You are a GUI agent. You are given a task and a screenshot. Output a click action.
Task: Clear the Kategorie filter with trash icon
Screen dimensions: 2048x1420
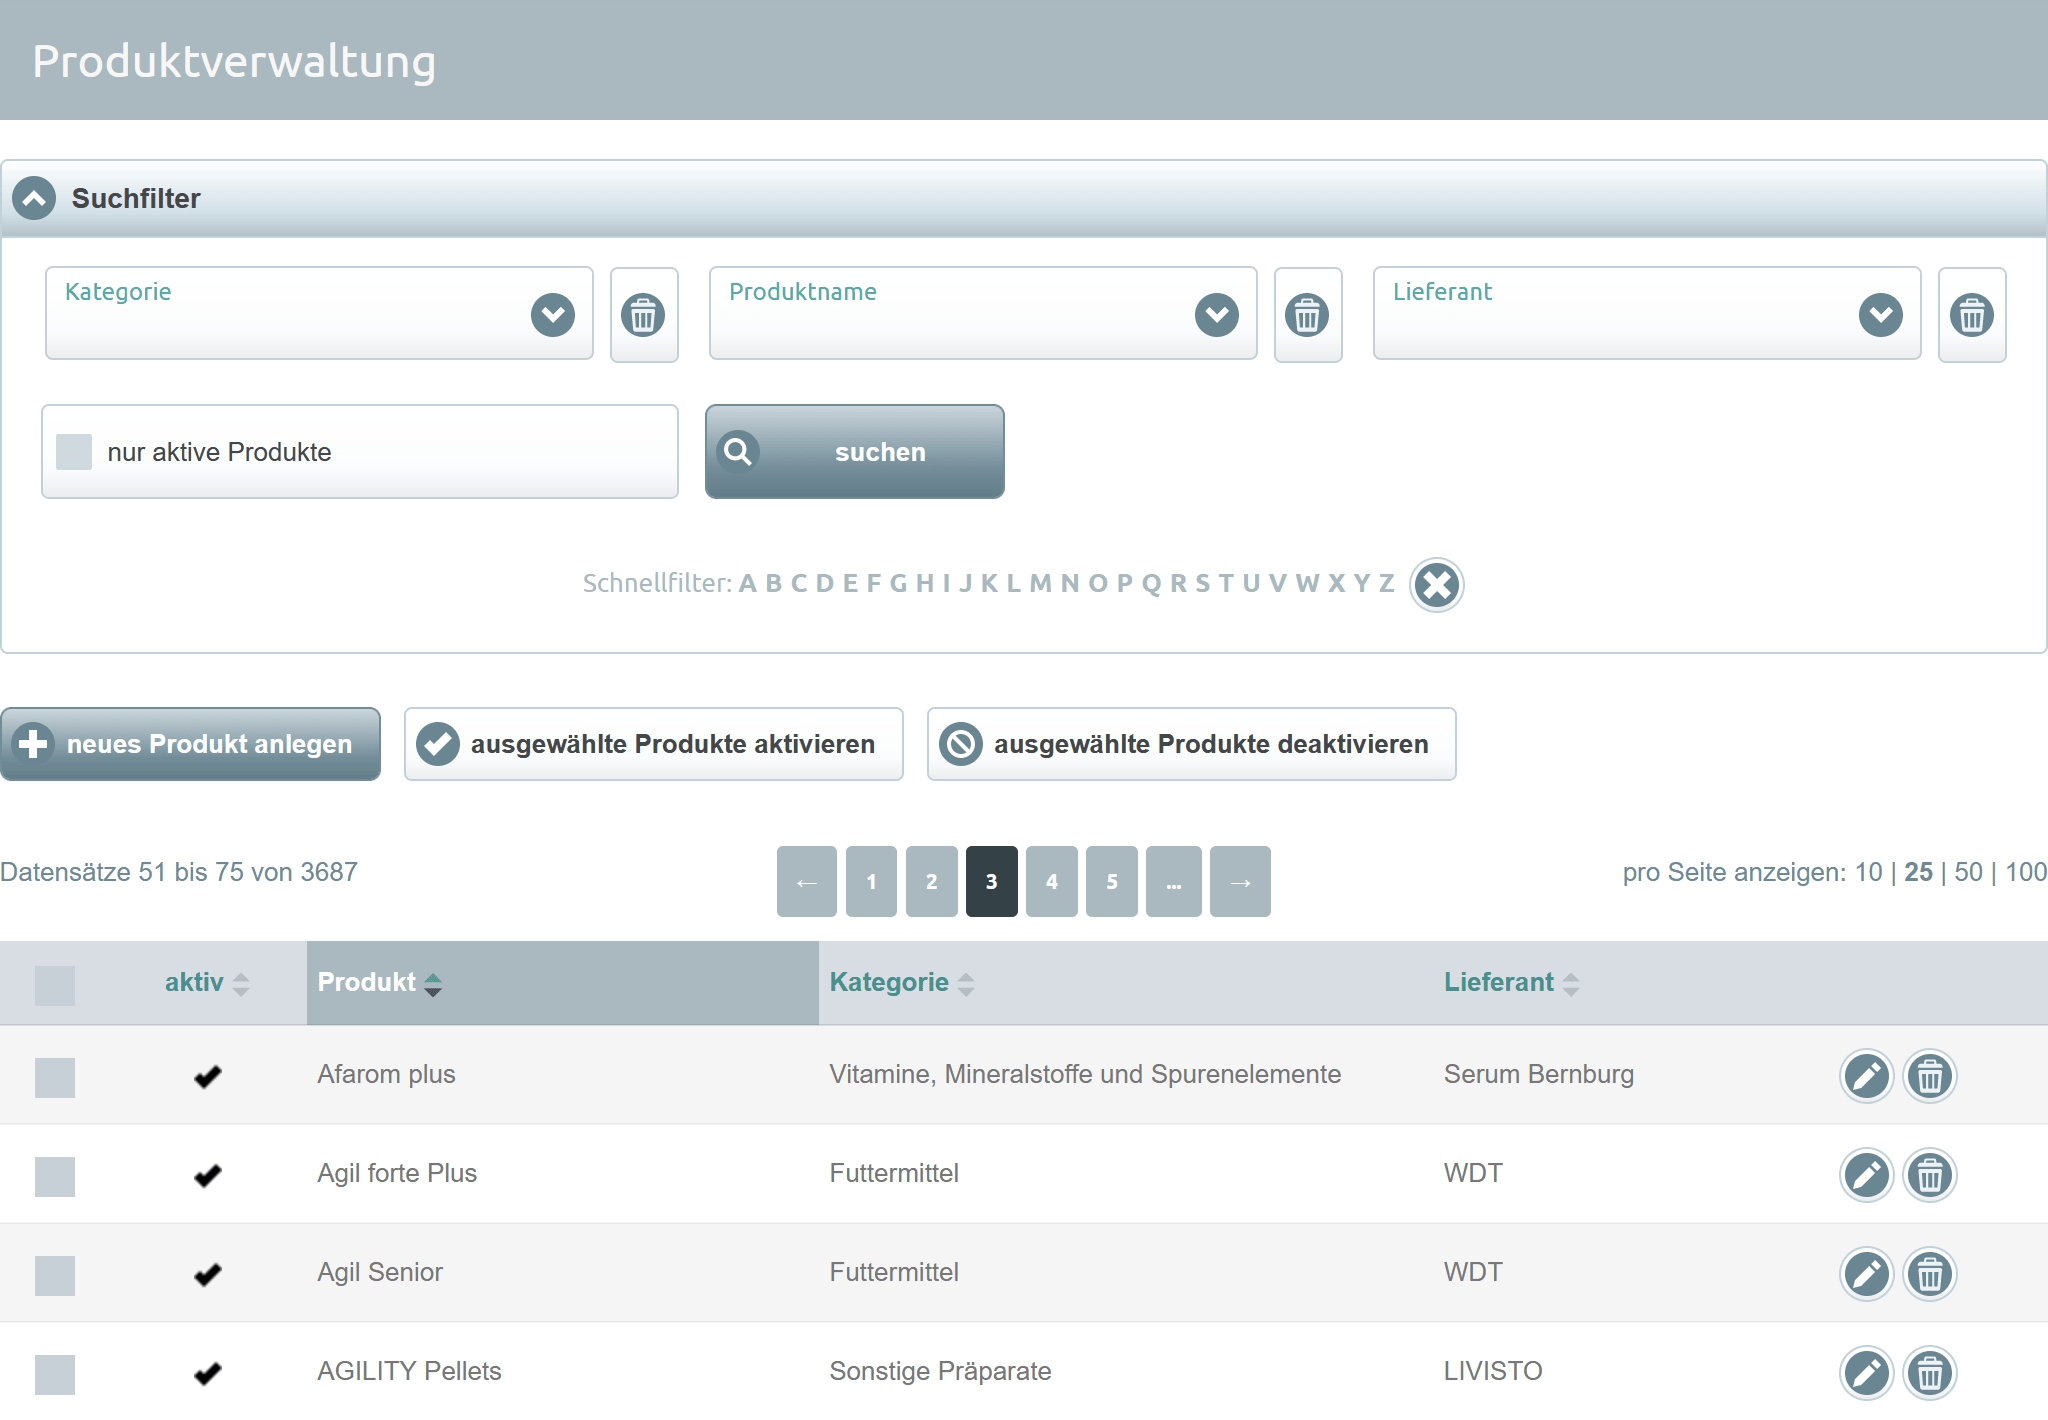tap(644, 315)
